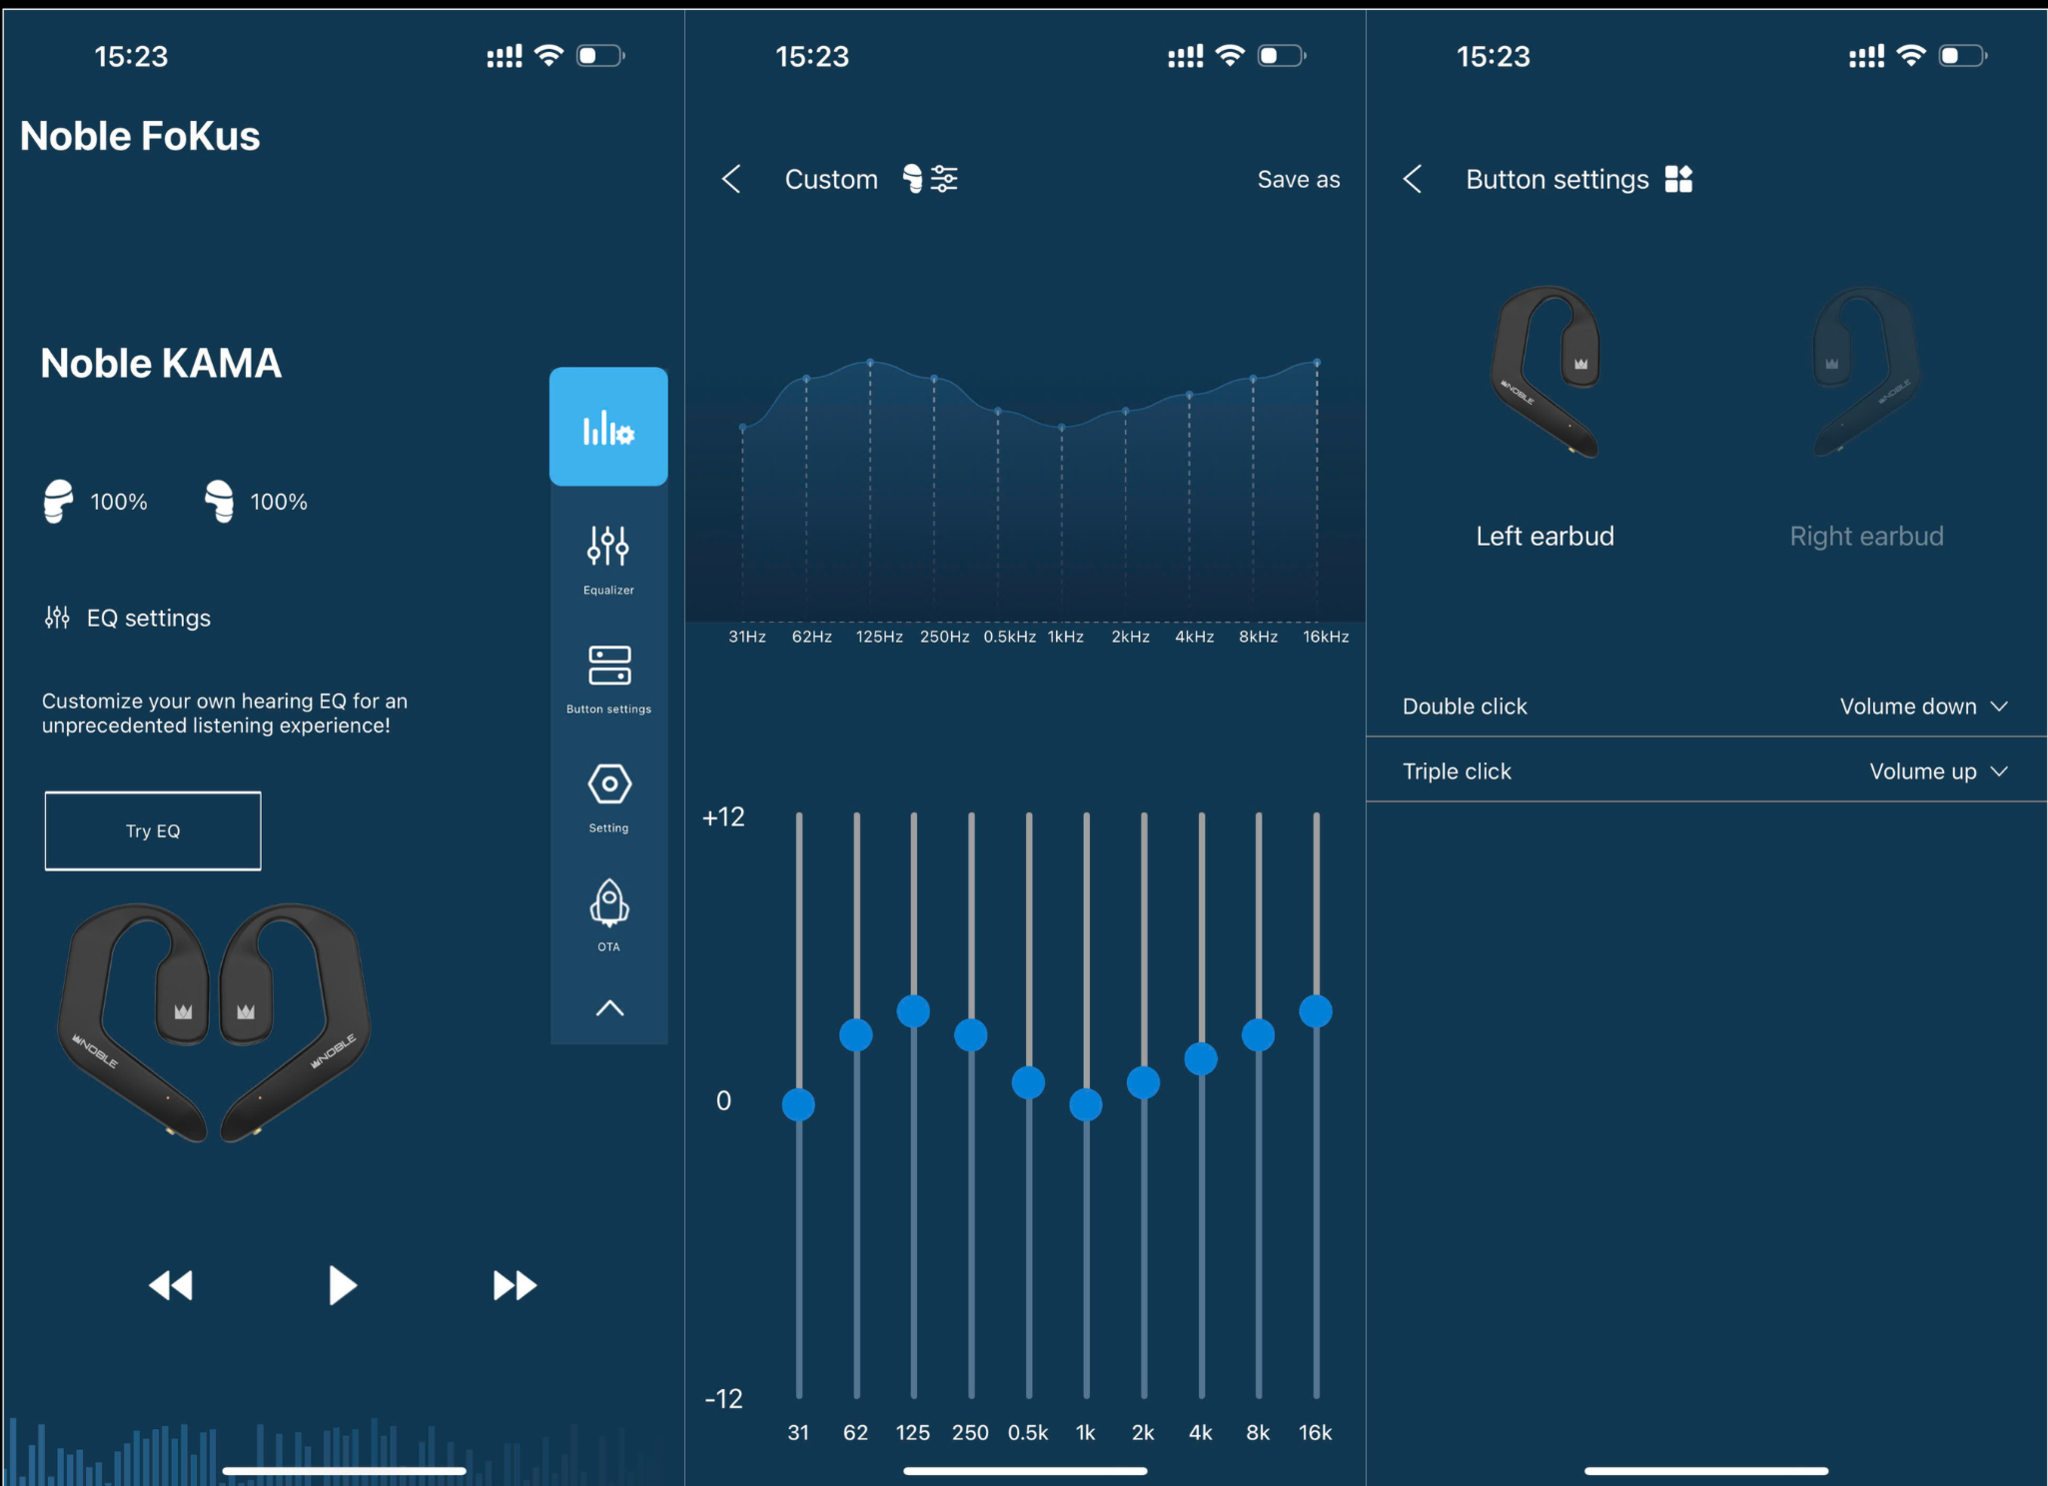Viewport: 2048px width, 1486px height.
Task: Click the 8k slider knob
Action: (1258, 1035)
